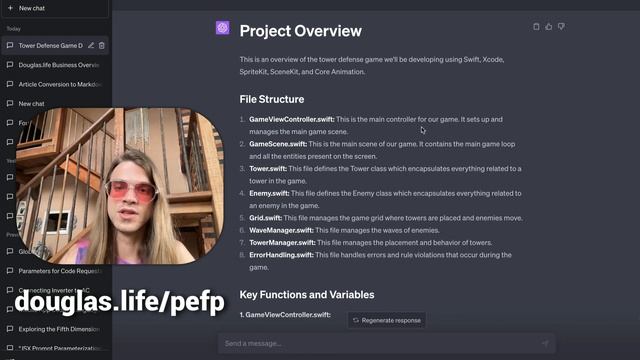640x360 pixels.
Task: Click chat bubble icon beside Article Conversion
Action: click(10, 84)
